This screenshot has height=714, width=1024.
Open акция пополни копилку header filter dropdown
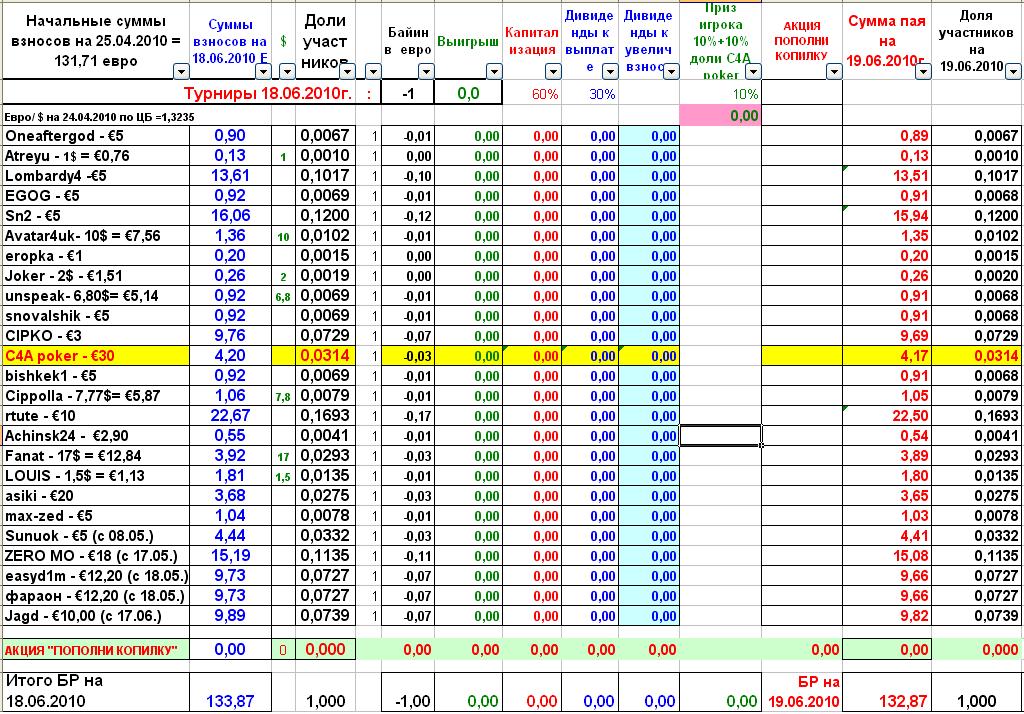(835, 71)
